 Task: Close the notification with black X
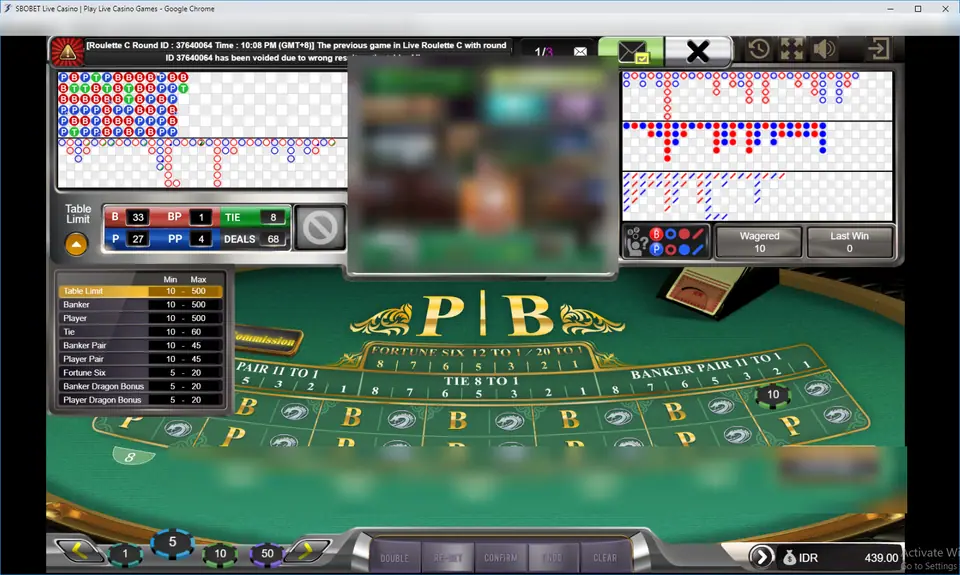[697, 51]
